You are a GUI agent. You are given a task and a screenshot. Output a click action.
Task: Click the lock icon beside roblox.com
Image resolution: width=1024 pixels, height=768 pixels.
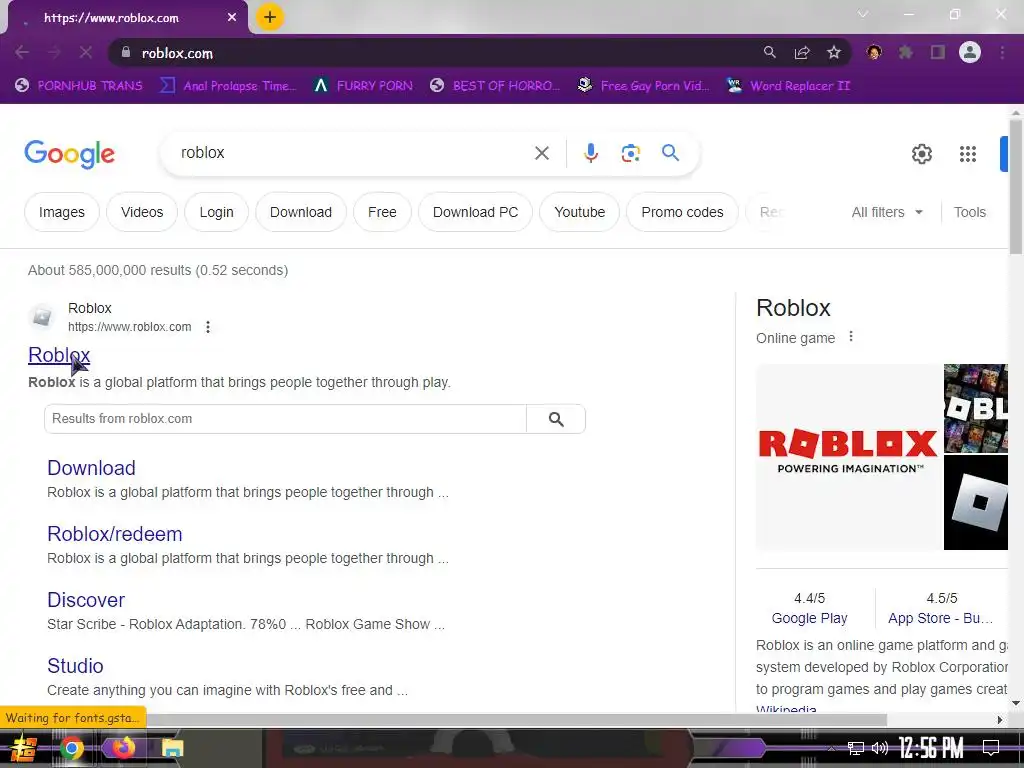click(125, 52)
